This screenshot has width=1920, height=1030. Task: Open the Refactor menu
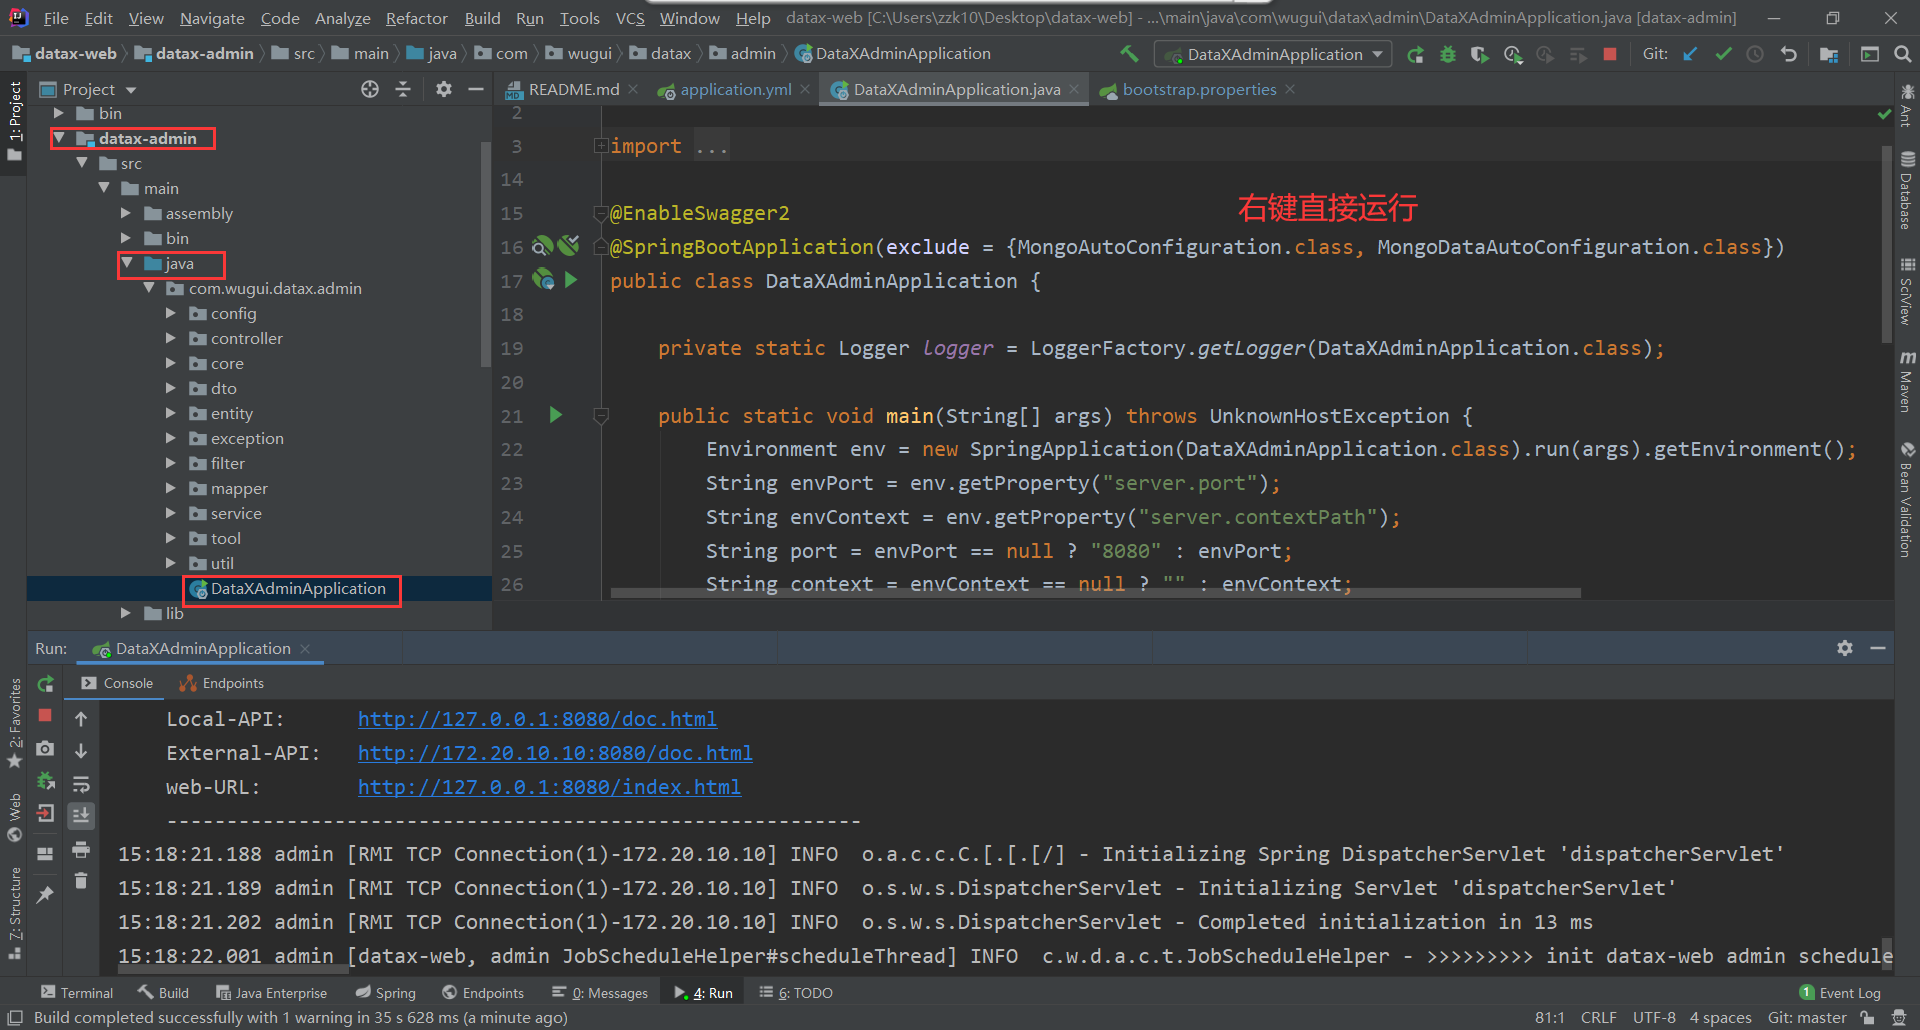pos(416,18)
